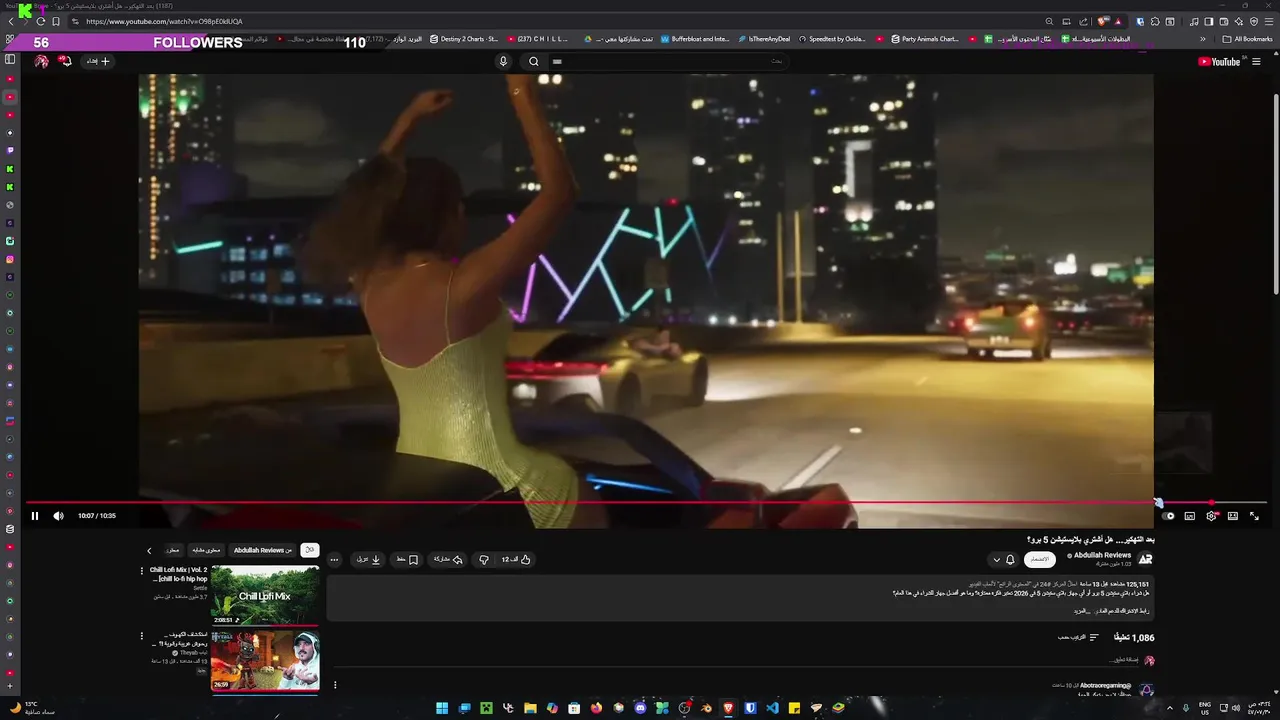Open Party Animals Chart bookmark
Viewport: 1280px width, 720px height.
(924, 39)
